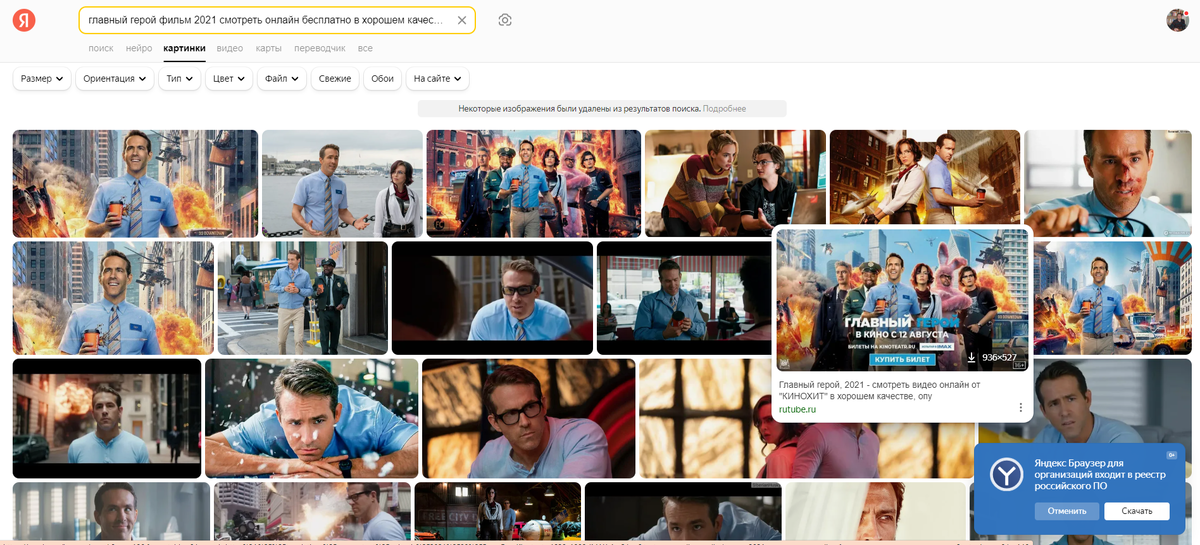Open the close-up with bloody nose image
The image size is (1200, 545).
1107,183
